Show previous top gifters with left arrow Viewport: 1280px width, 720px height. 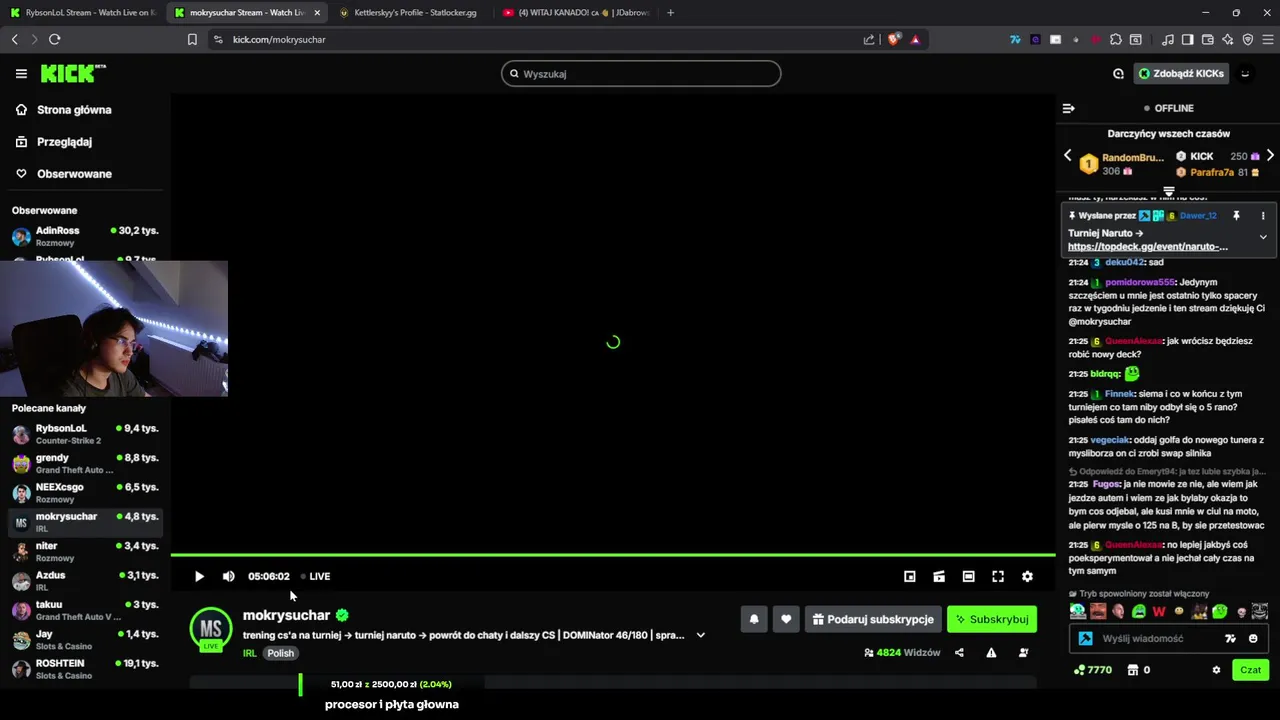click(1067, 156)
